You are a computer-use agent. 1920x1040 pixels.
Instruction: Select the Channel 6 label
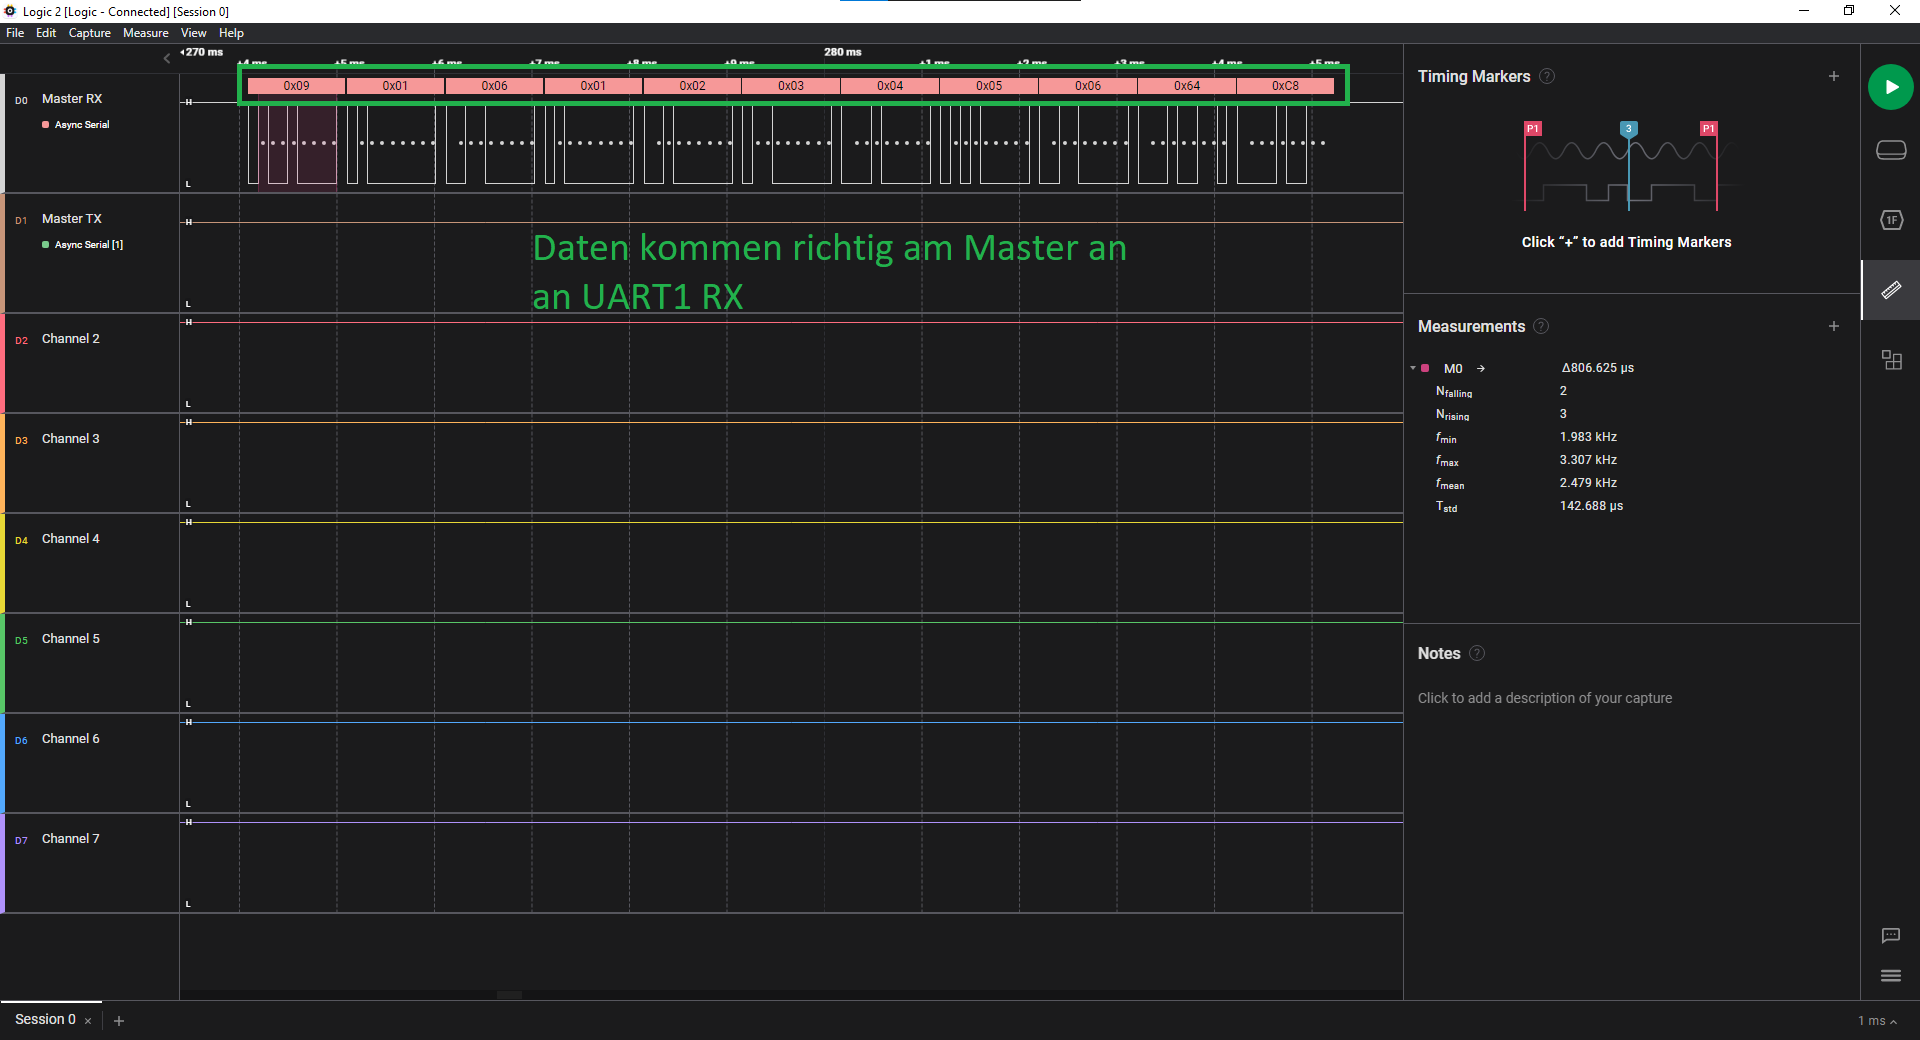71,739
